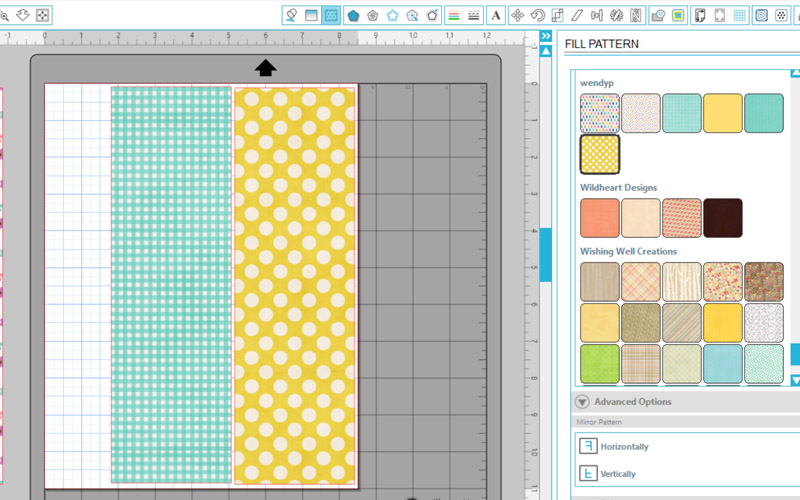This screenshot has width=800, height=500.
Task: Select the Wishing Well cream birch pattern
Action: click(x=682, y=282)
